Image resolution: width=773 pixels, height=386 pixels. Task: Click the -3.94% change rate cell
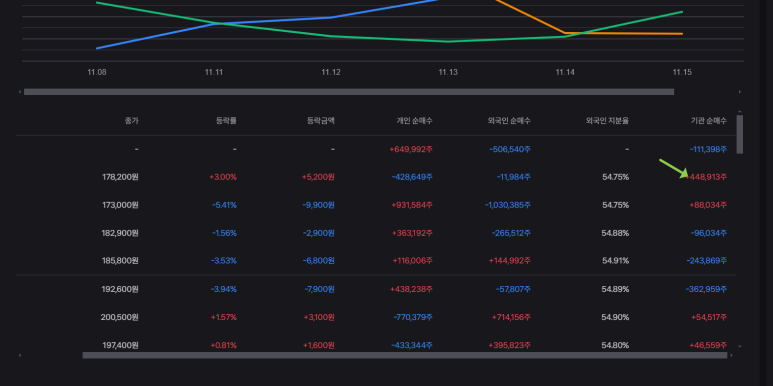224,289
